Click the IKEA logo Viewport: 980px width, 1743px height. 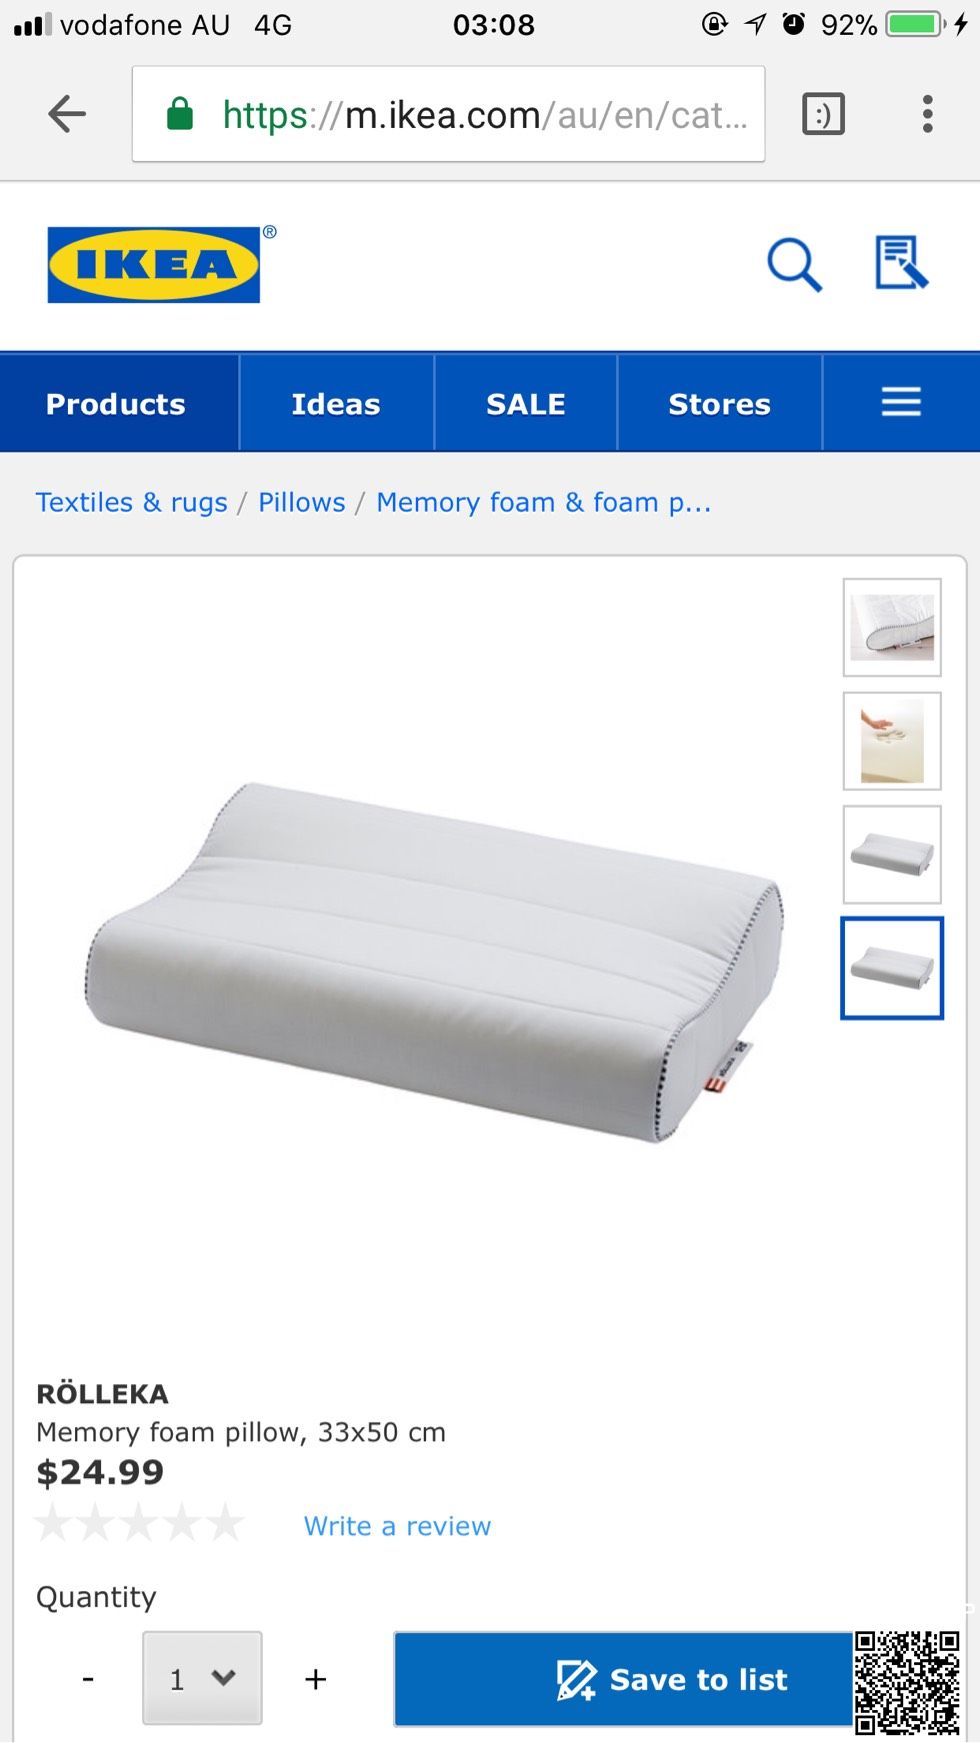coord(154,265)
